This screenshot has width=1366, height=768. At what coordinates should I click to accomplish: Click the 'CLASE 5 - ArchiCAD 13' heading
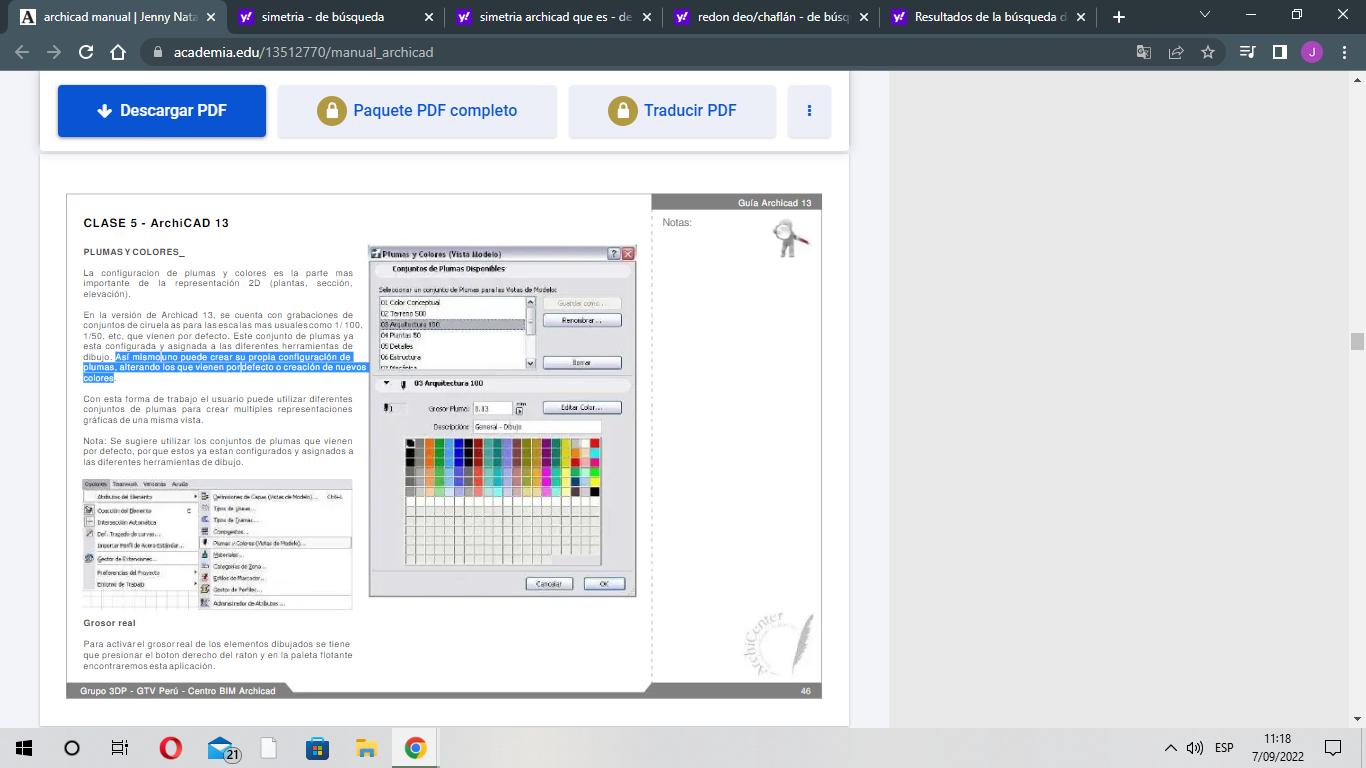coord(156,223)
